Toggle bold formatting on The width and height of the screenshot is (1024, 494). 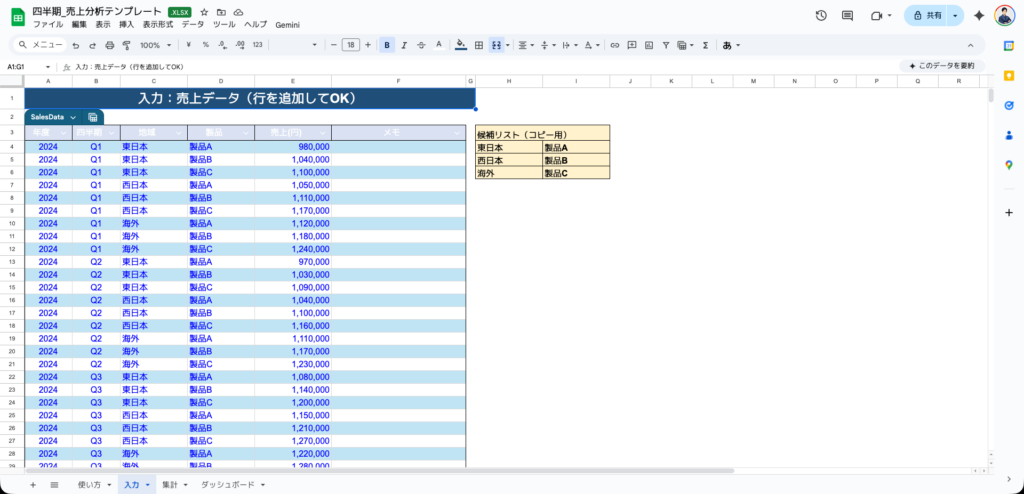pyautogui.click(x=387, y=45)
